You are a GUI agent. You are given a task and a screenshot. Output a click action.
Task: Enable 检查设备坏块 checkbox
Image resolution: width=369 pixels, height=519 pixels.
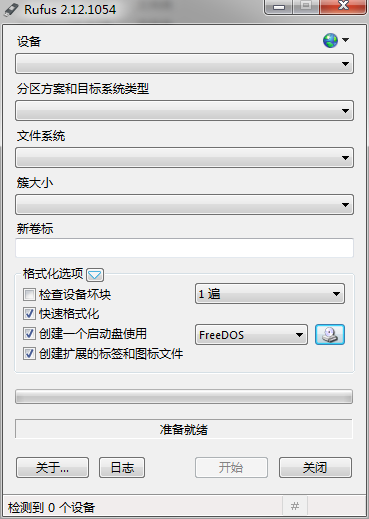tap(29, 295)
